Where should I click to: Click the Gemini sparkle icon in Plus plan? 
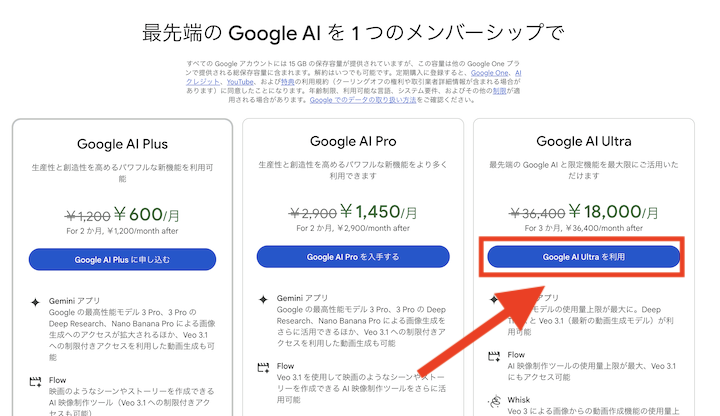point(36,301)
